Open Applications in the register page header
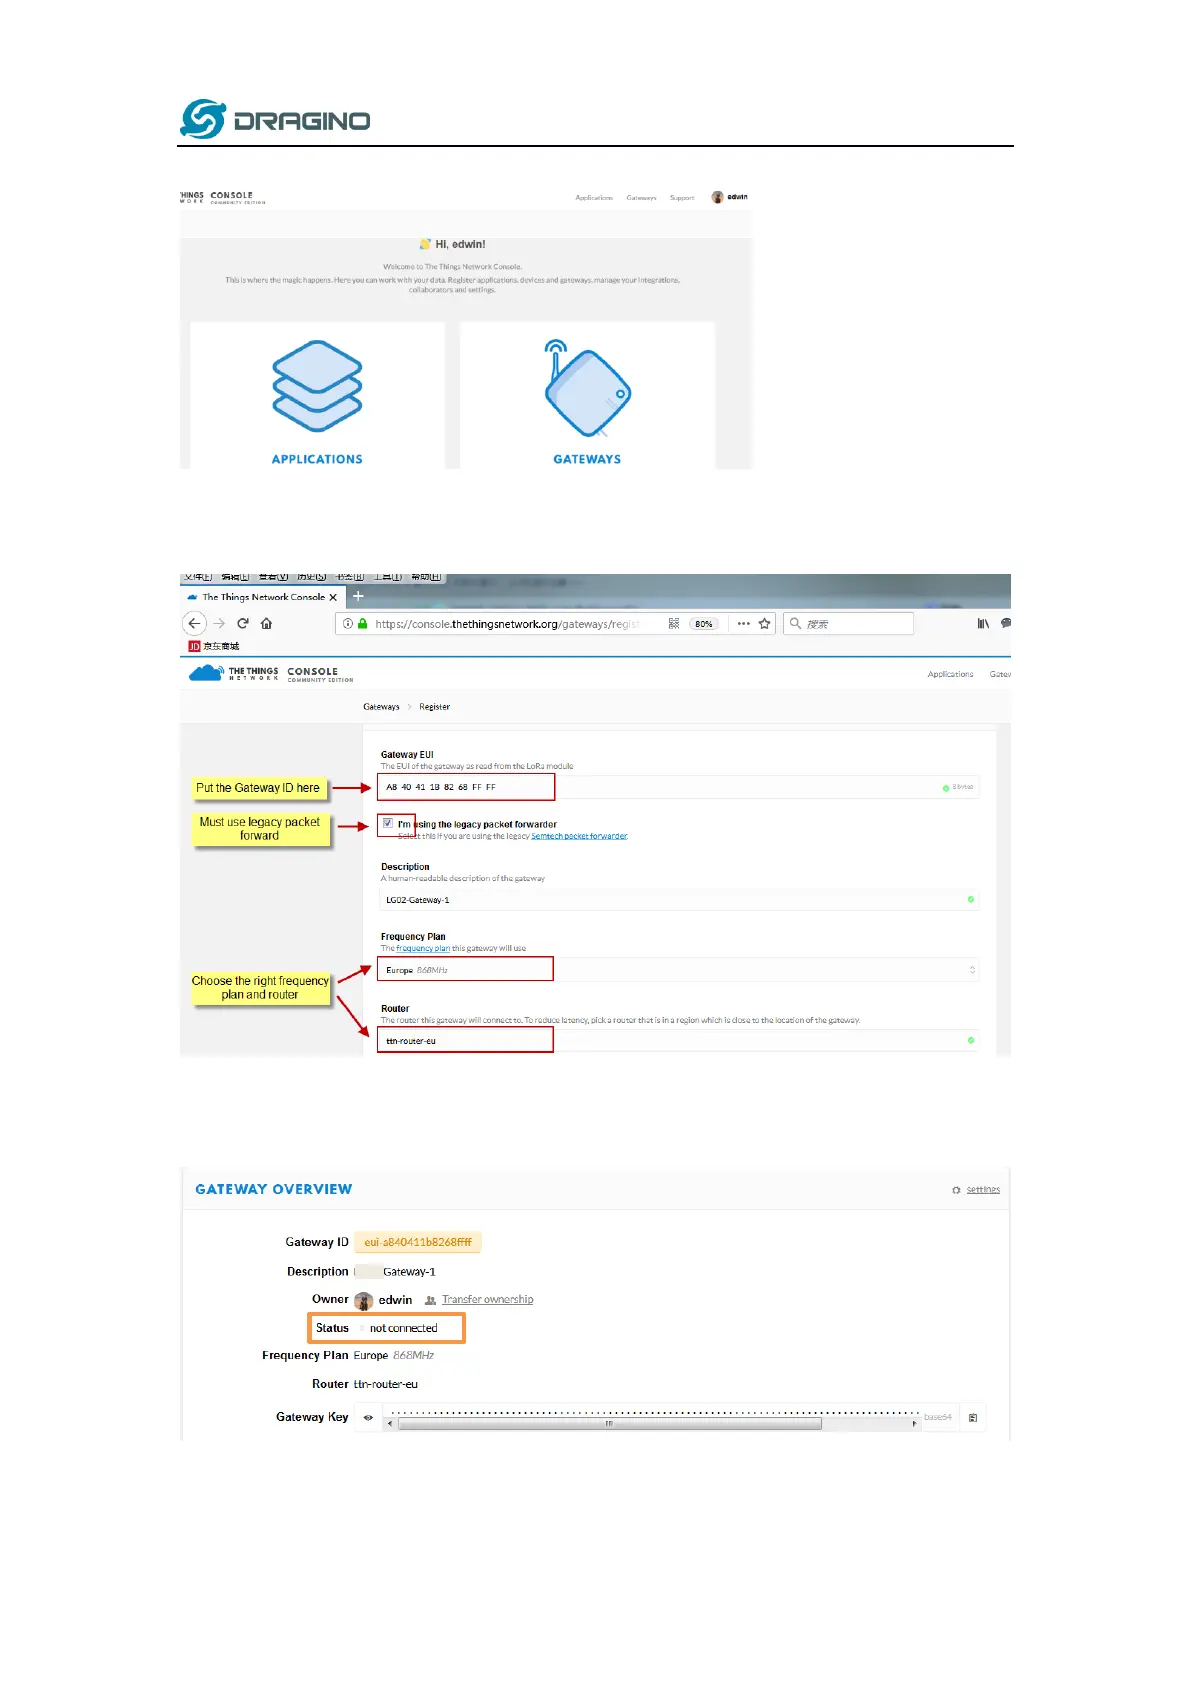This screenshot has height=1684, width=1191. [x=950, y=674]
